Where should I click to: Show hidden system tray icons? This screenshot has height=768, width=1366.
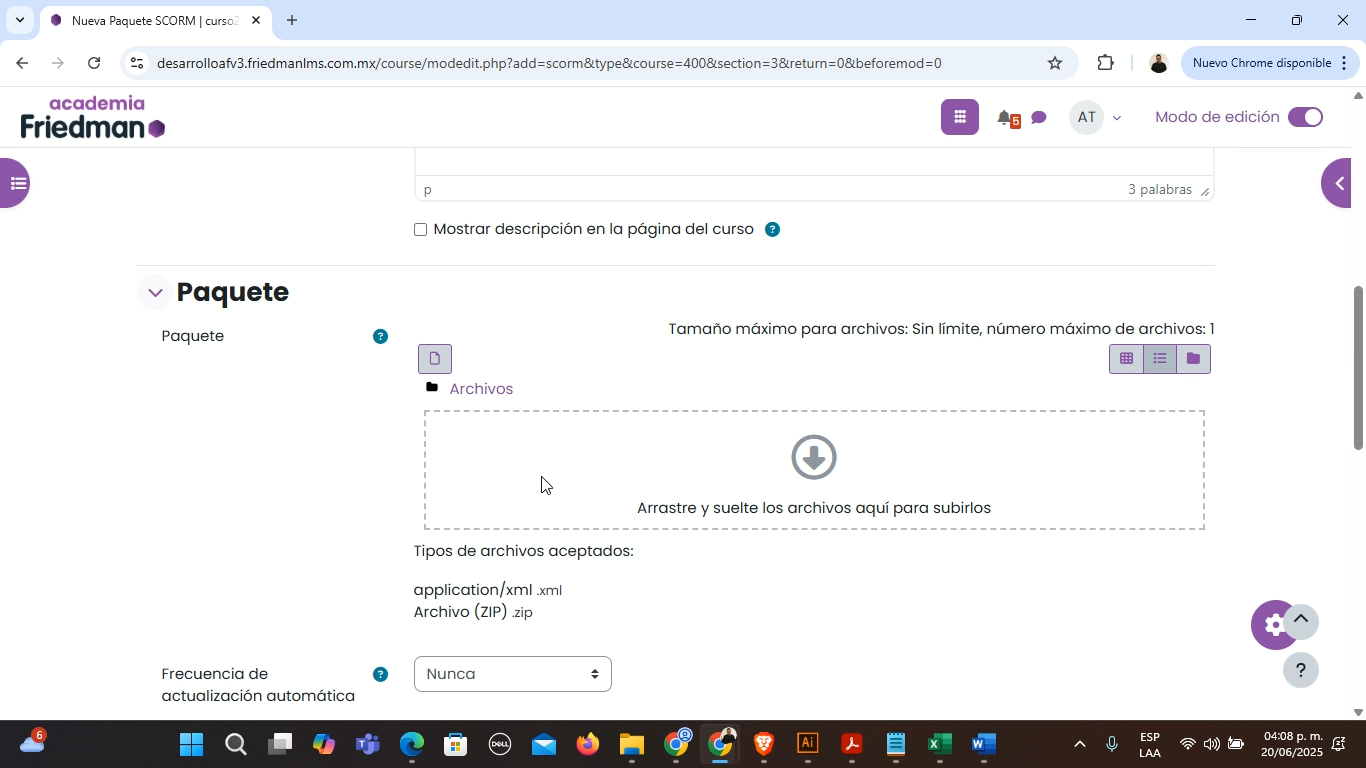(1079, 744)
